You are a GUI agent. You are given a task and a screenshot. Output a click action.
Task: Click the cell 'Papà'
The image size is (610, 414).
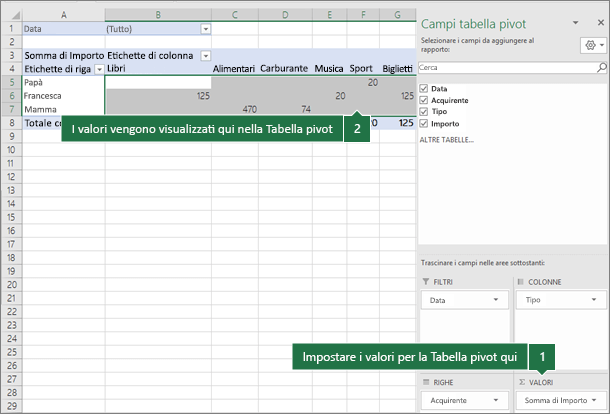coord(64,82)
